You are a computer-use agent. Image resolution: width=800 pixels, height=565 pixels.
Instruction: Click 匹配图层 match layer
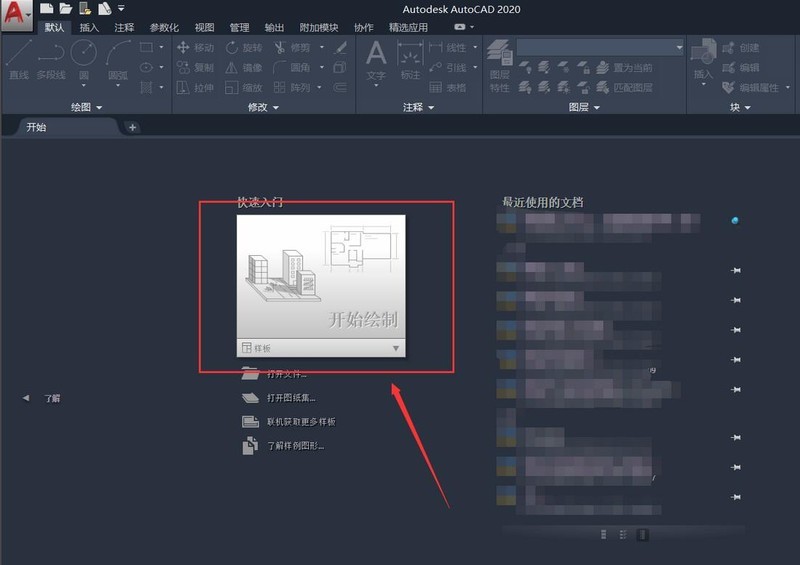(x=624, y=88)
